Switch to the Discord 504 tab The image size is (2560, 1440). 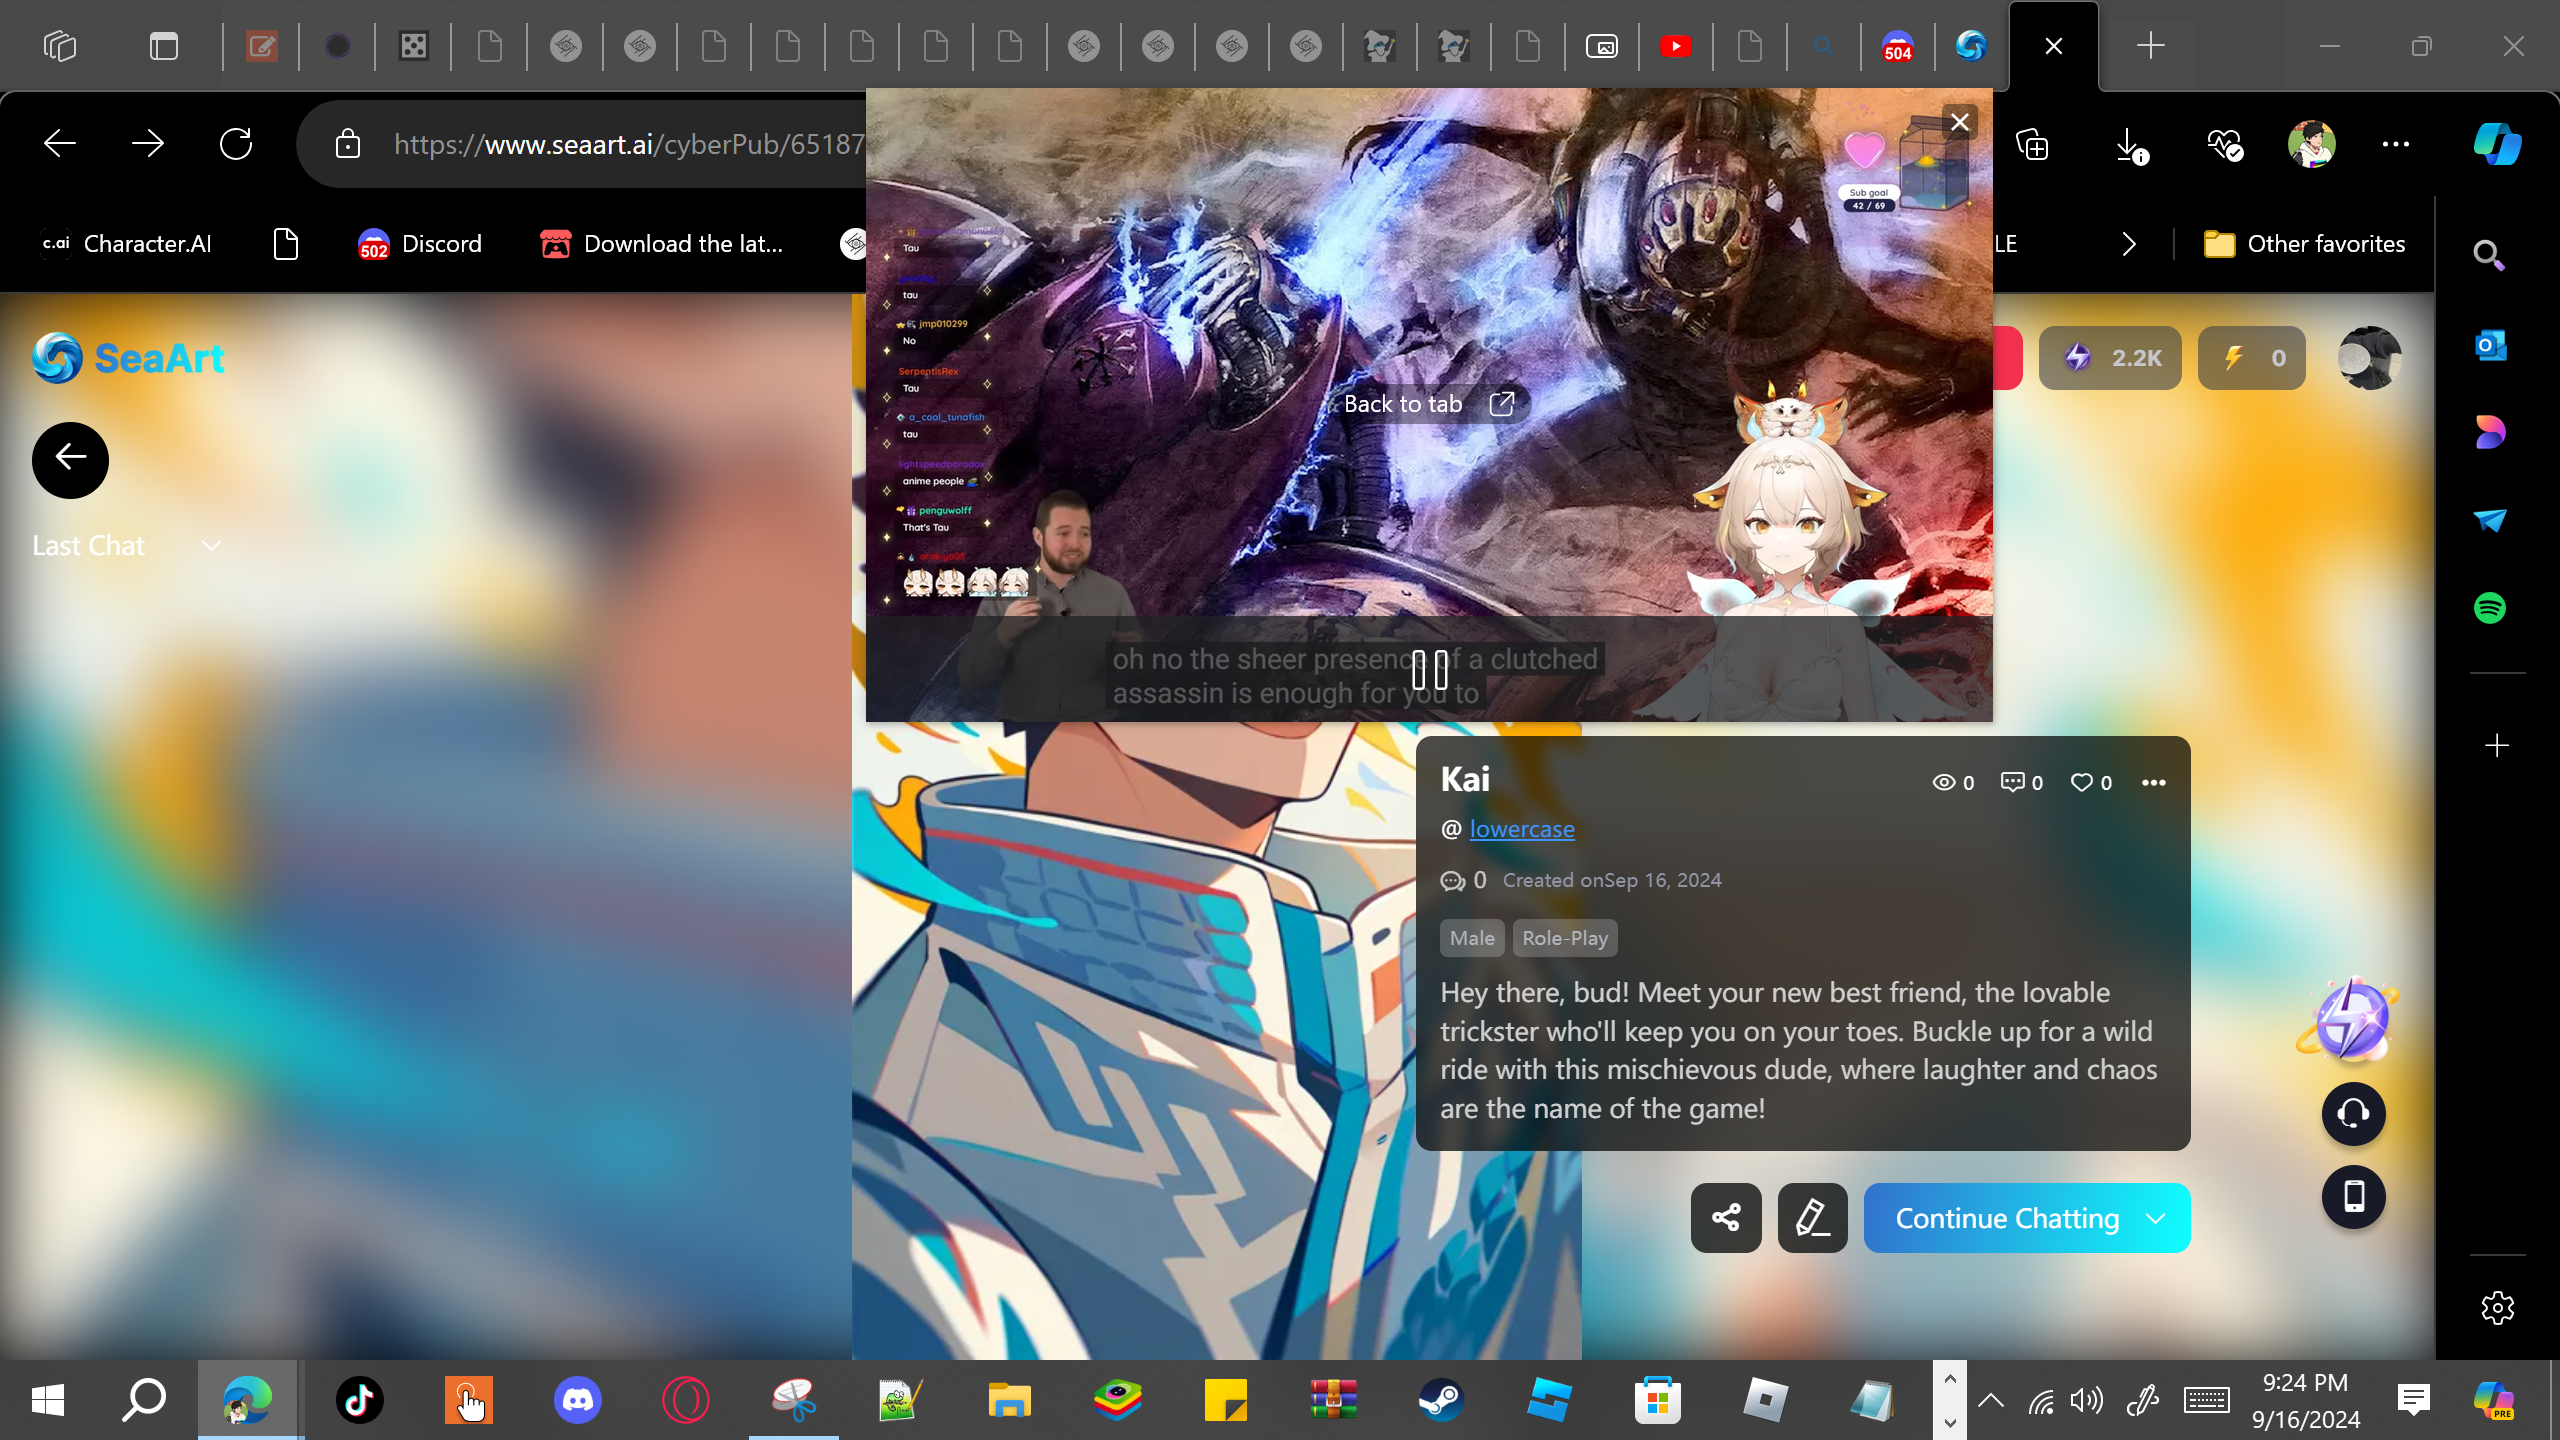(x=1898, y=46)
